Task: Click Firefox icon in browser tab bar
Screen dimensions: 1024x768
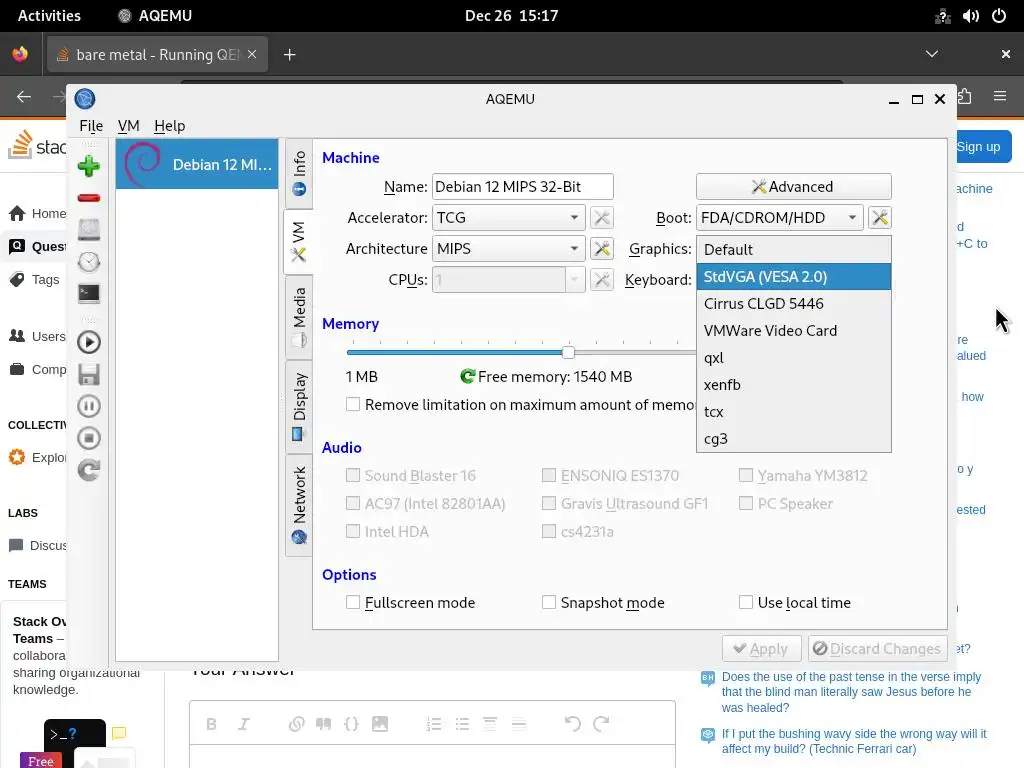Action: [x=20, y=54]
